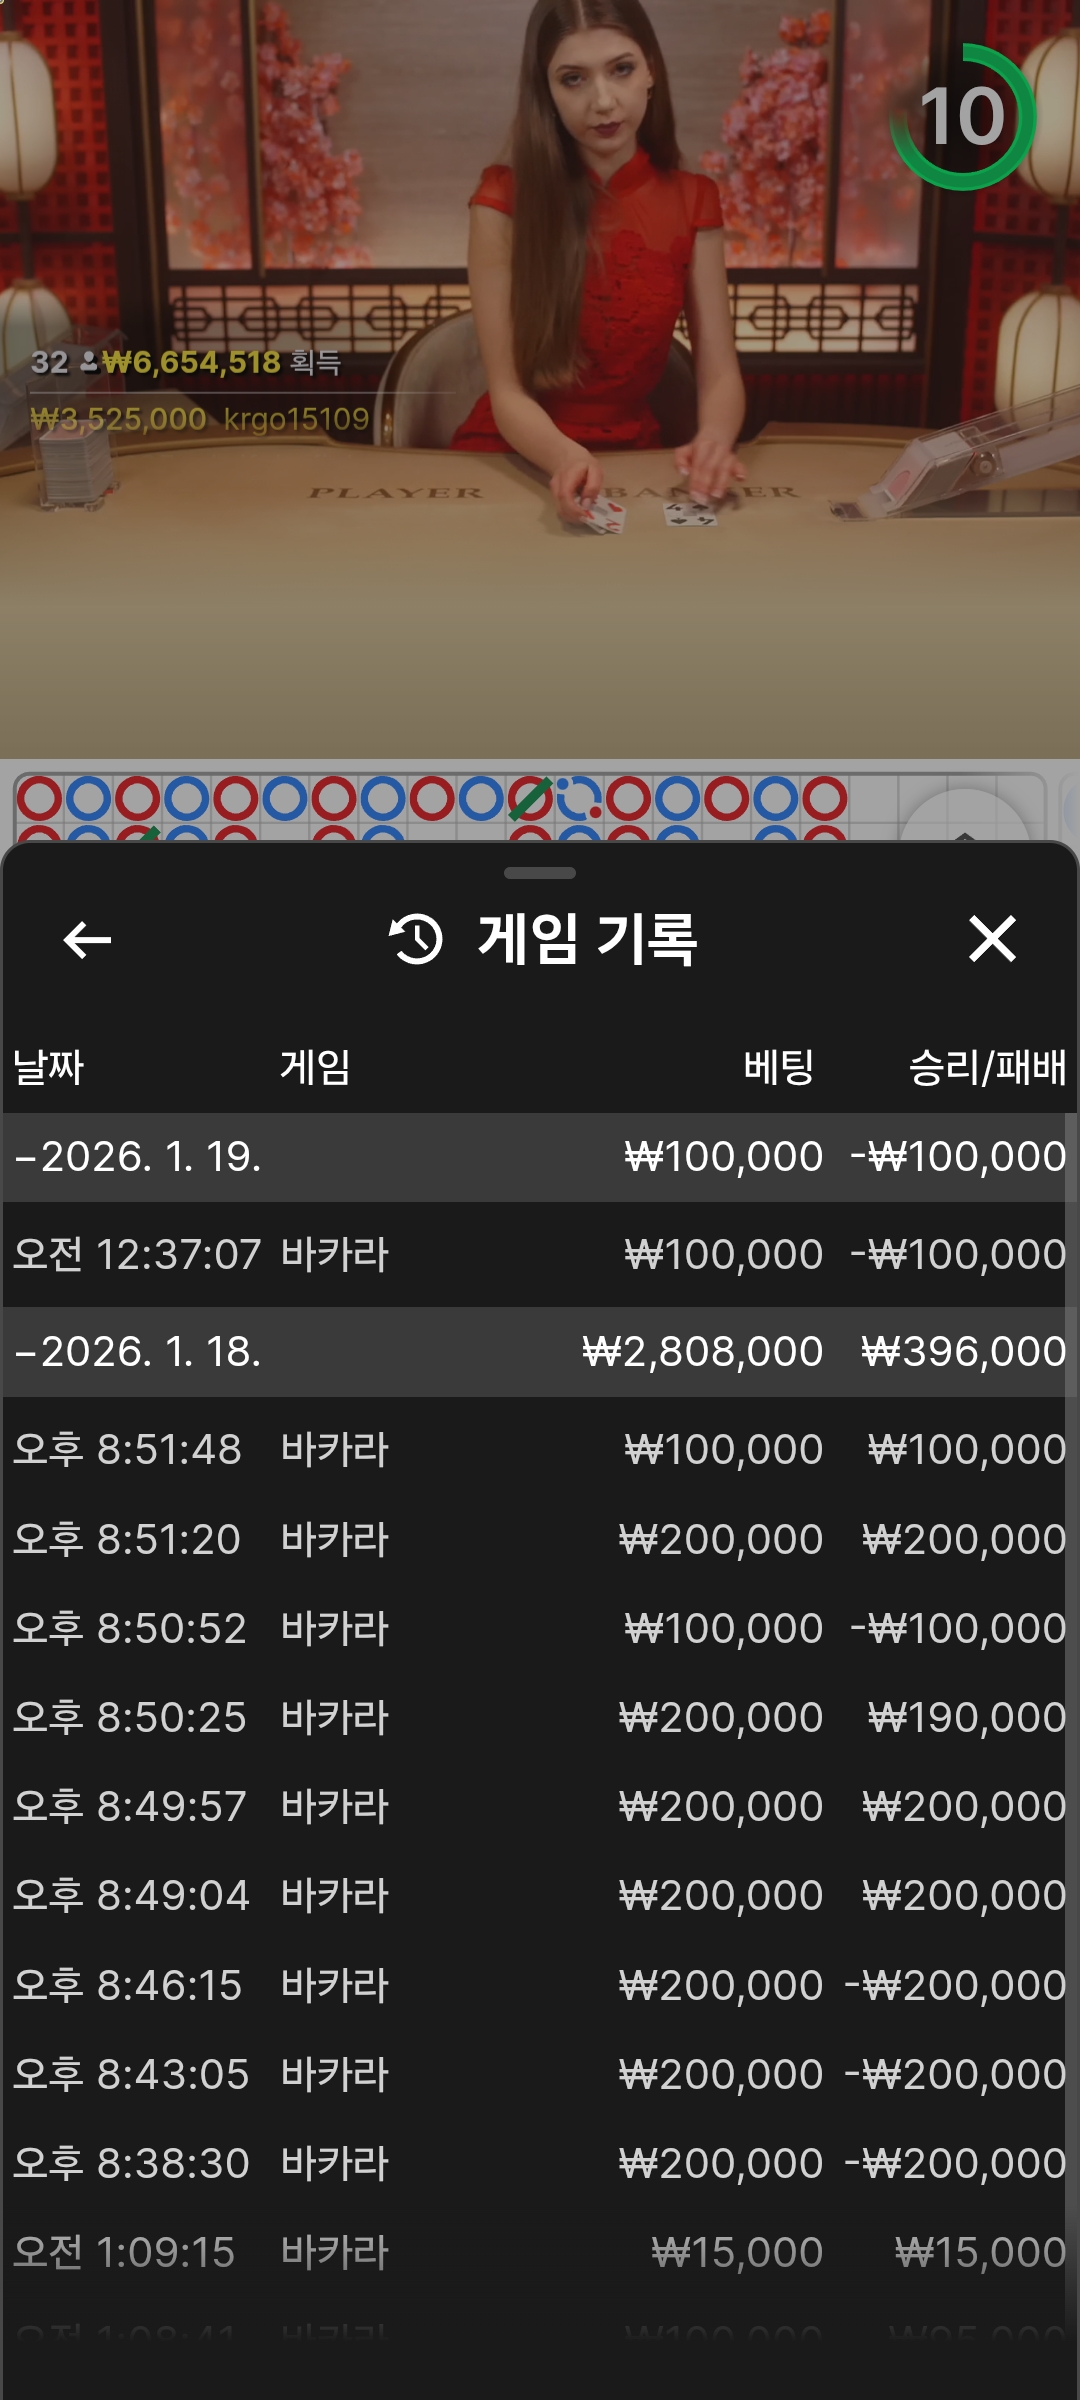Tap the green-slashed tie marker in roadmap

[x=530, y=799]
